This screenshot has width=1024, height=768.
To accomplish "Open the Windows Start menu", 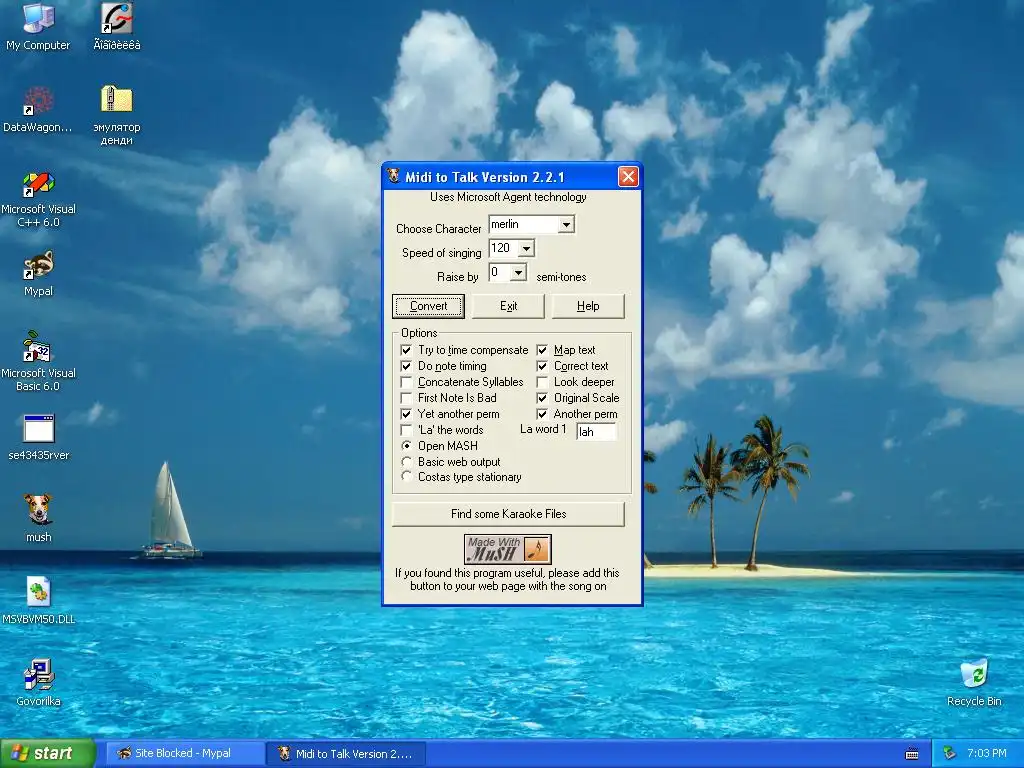I will (x=47, y=754).
